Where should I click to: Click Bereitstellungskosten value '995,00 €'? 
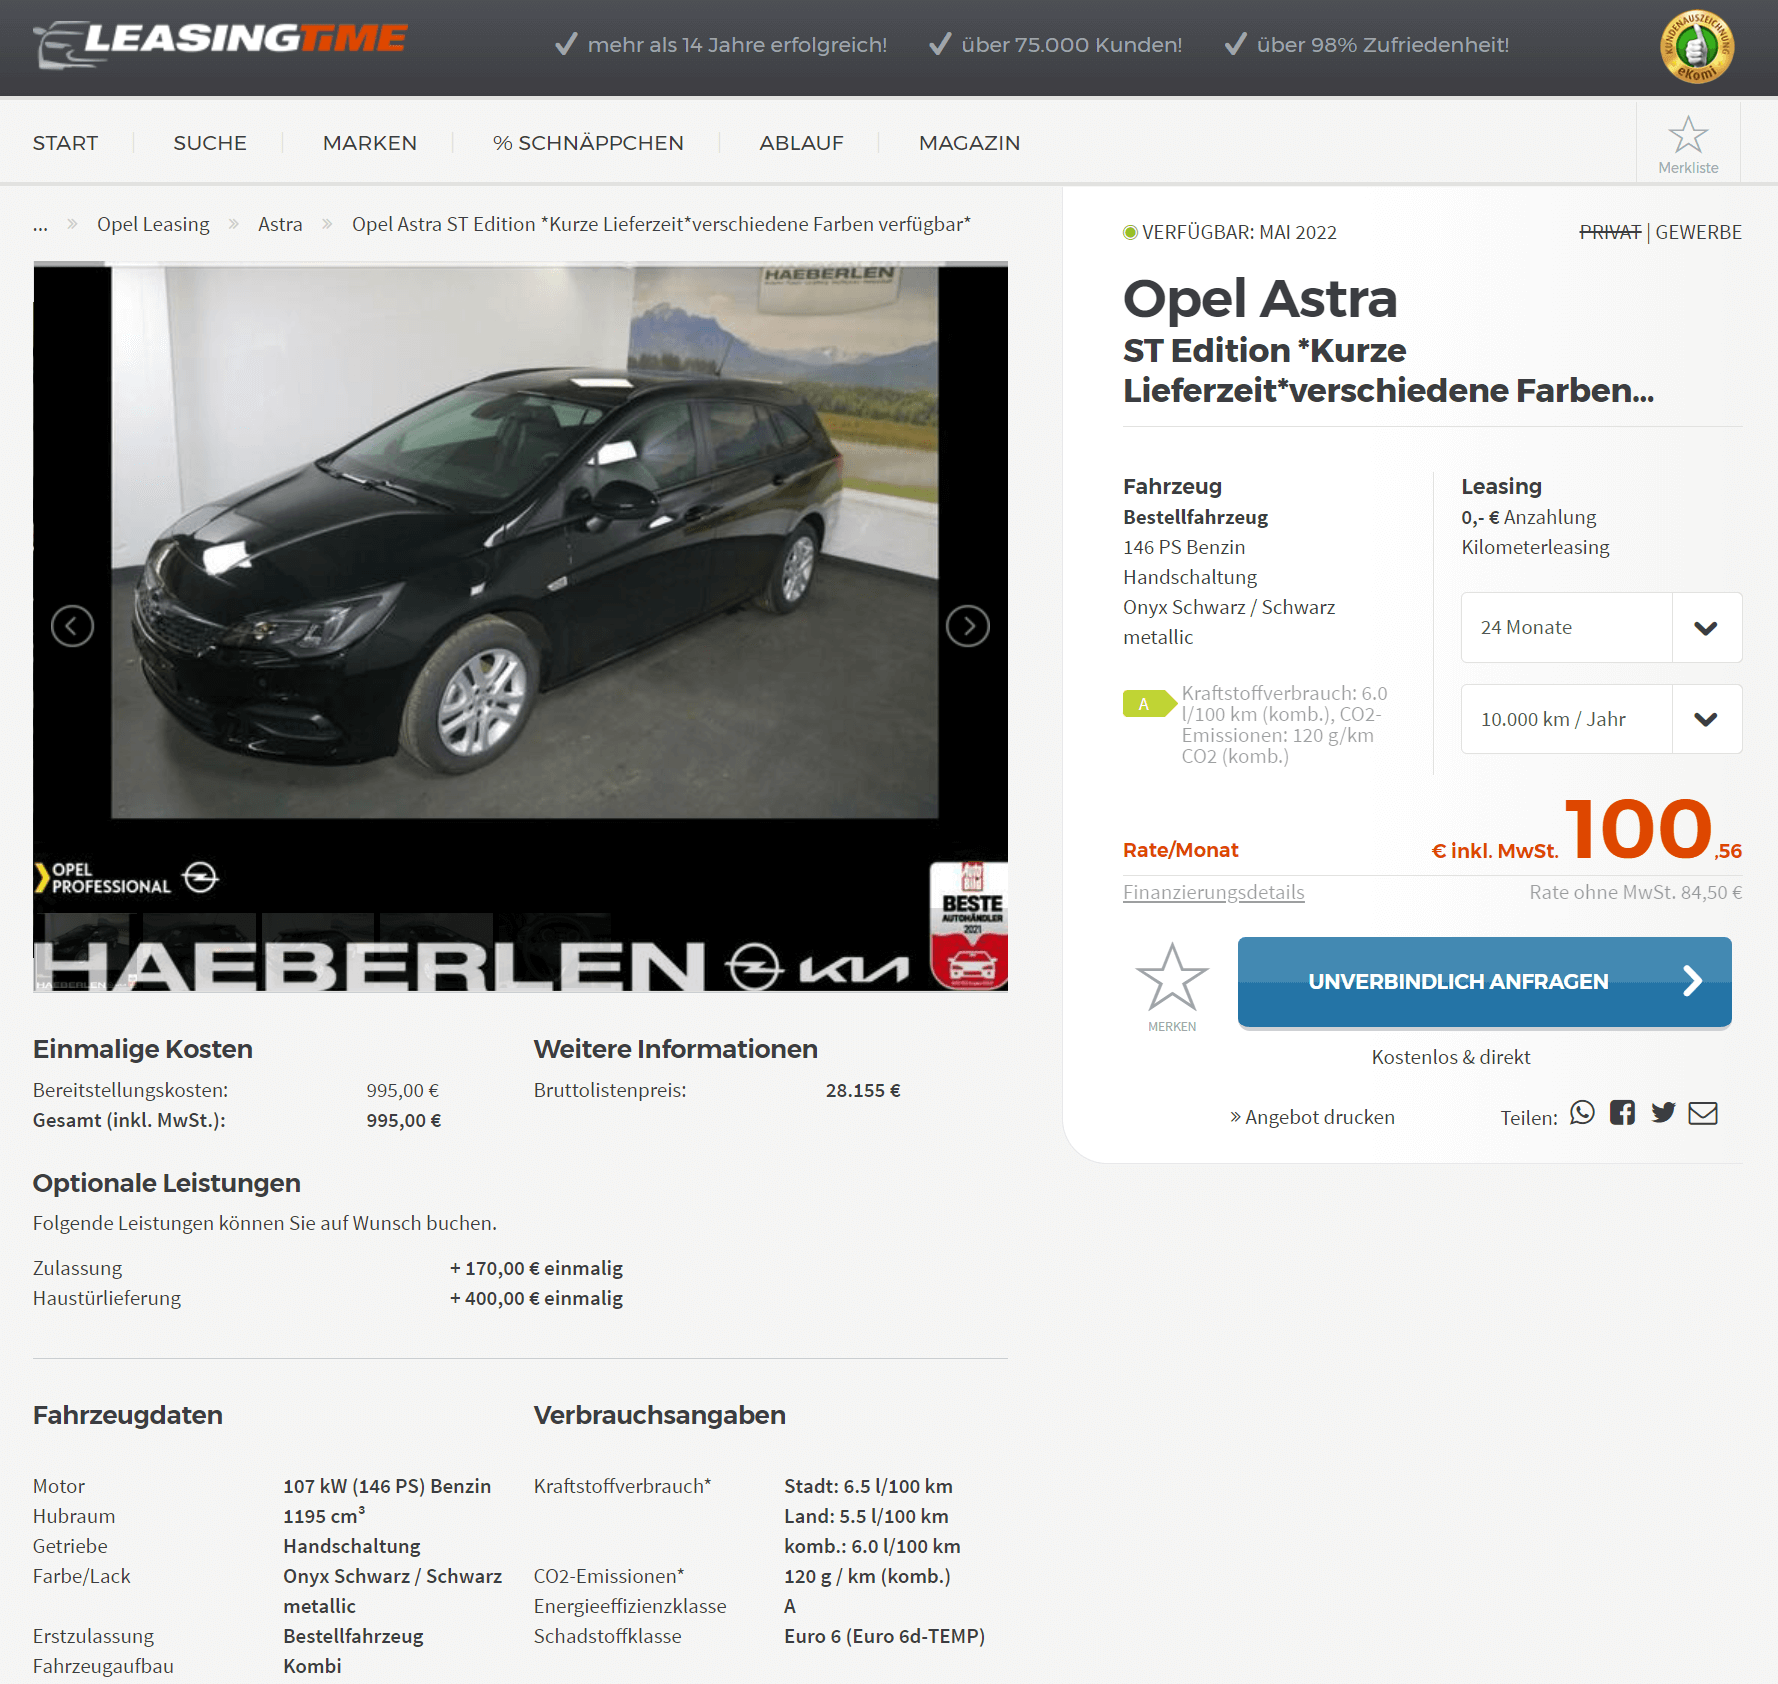[402, 1090]
